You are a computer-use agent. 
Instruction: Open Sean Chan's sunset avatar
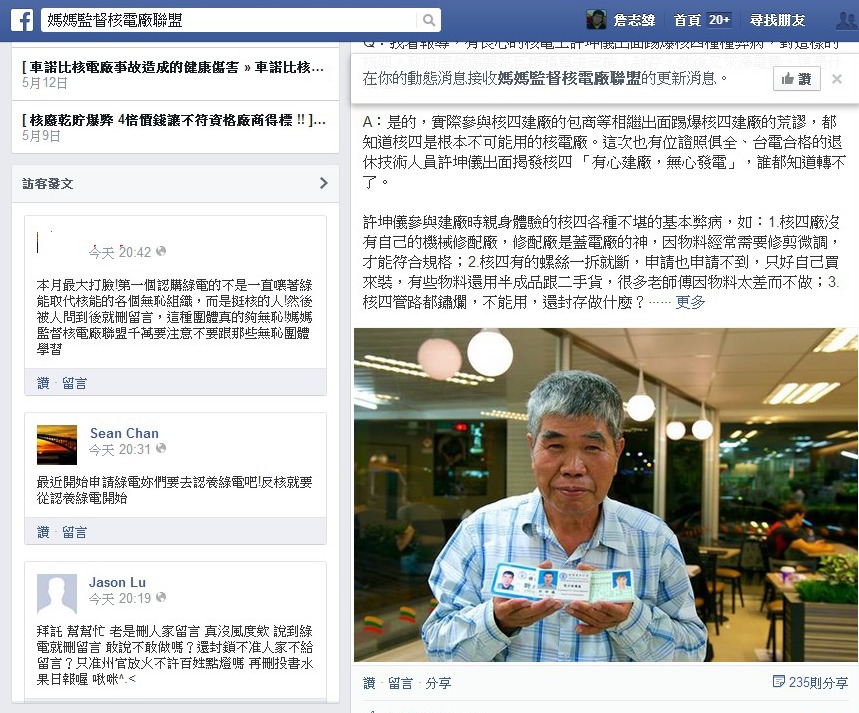tap(57, 445)
